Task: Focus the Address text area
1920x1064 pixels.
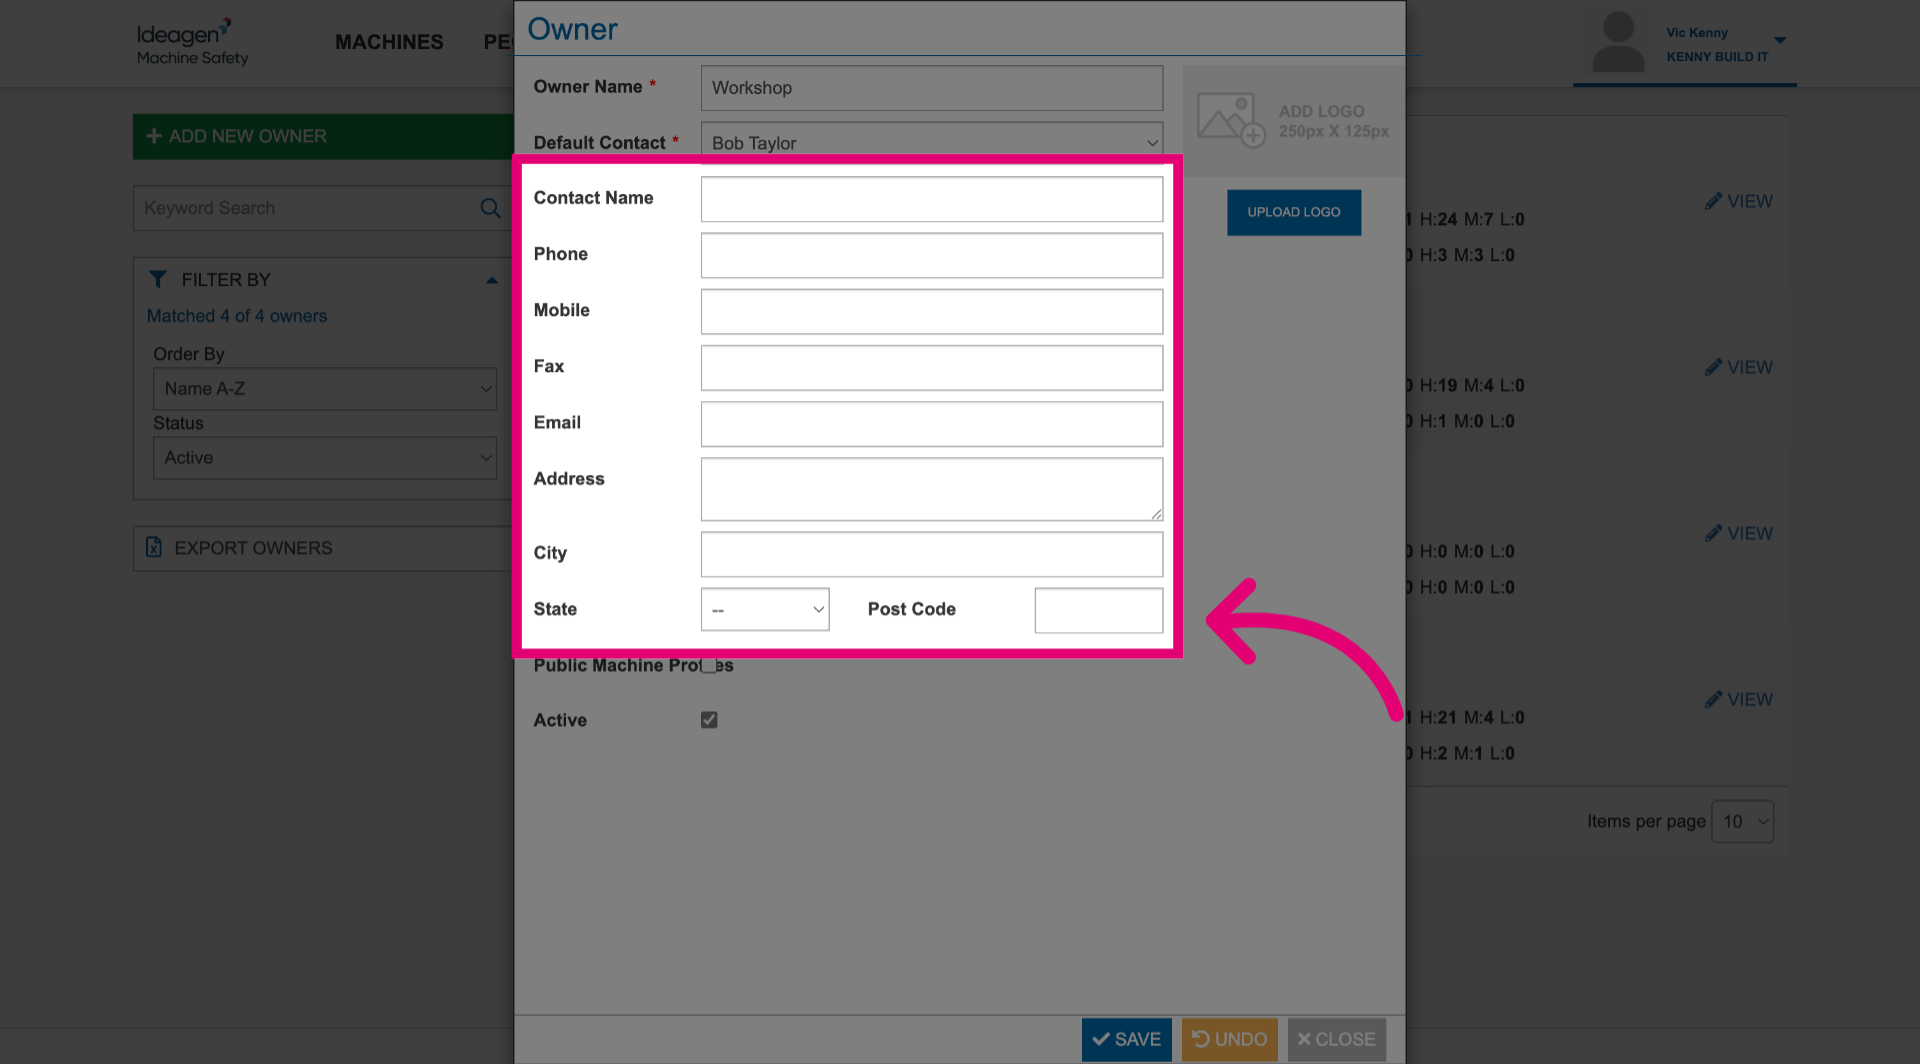Action: 932,489
